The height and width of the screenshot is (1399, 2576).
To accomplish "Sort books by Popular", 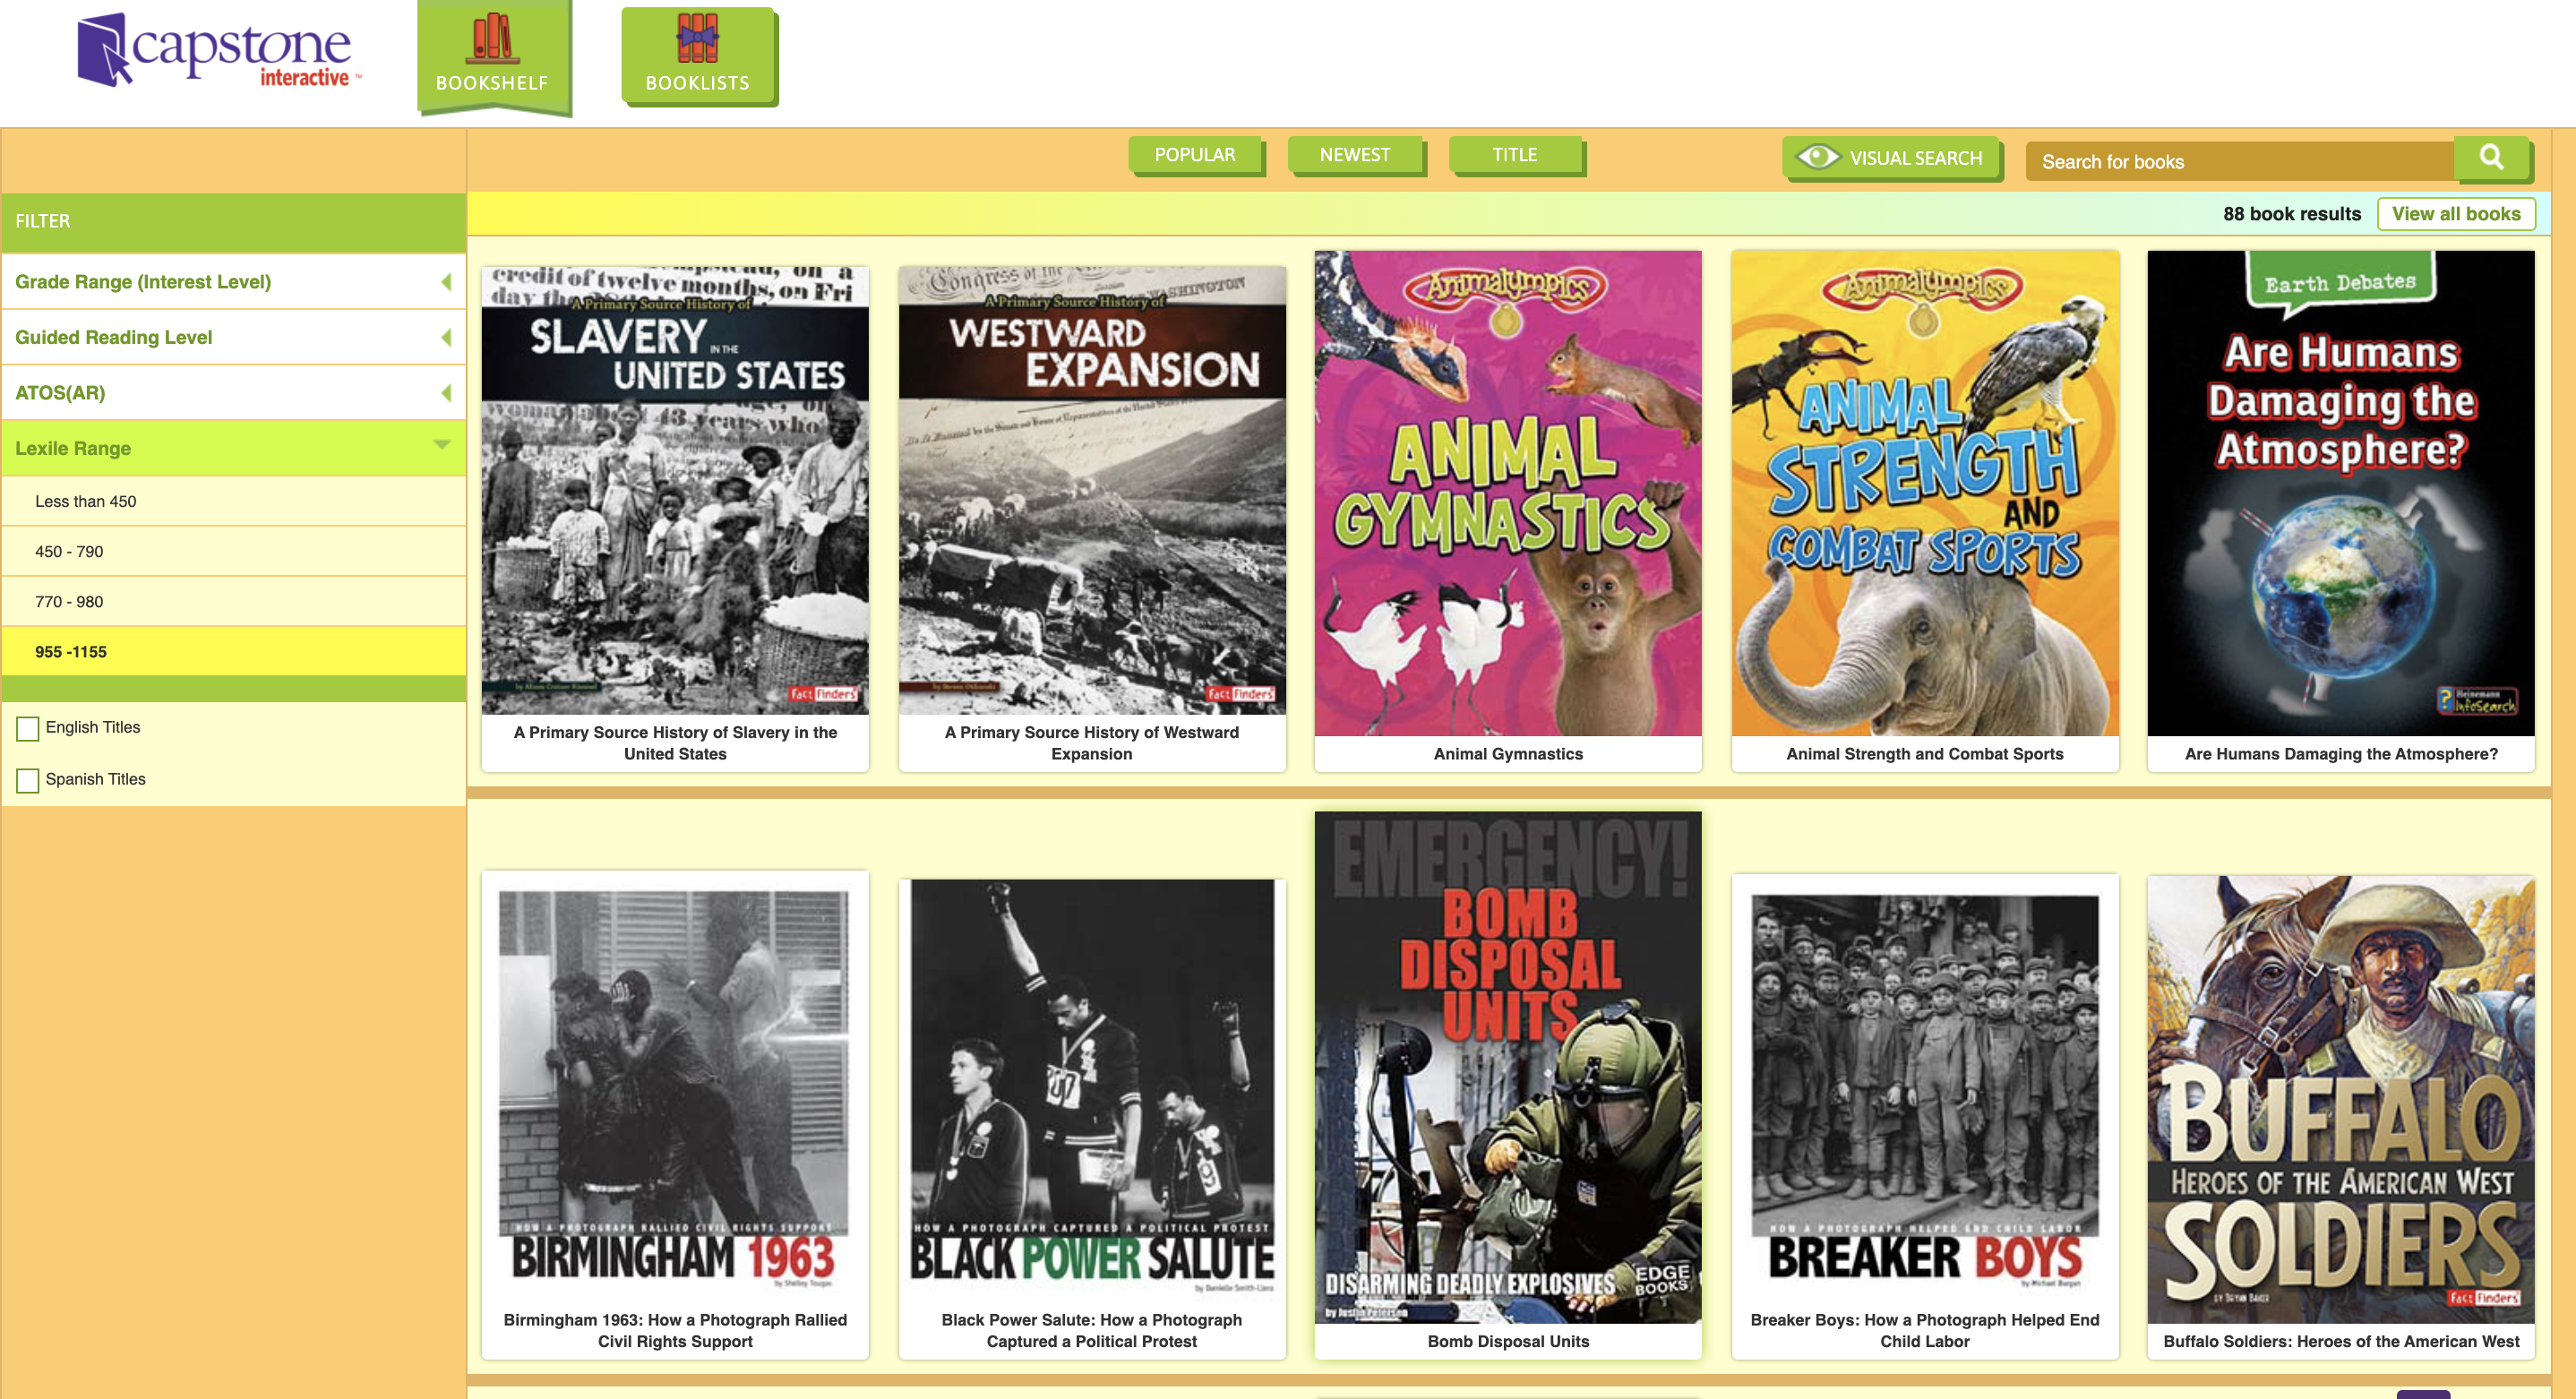I will pos(1195,155).
